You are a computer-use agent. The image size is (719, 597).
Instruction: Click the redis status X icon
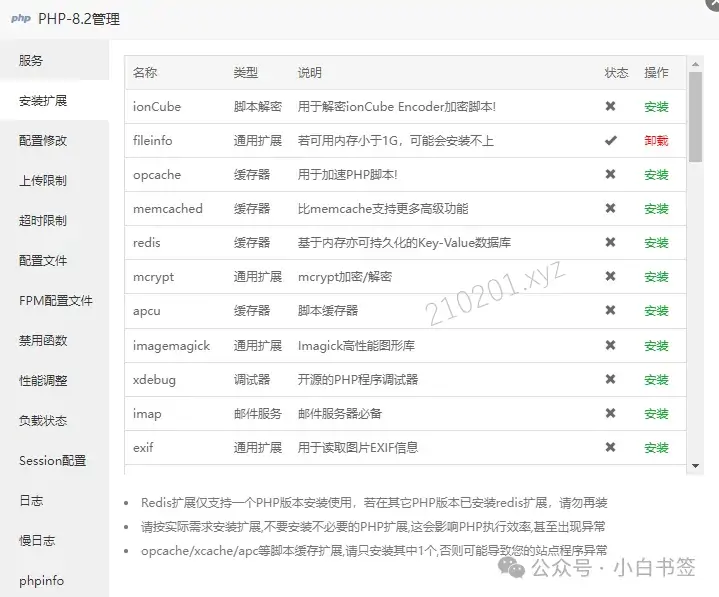point(610,242)
